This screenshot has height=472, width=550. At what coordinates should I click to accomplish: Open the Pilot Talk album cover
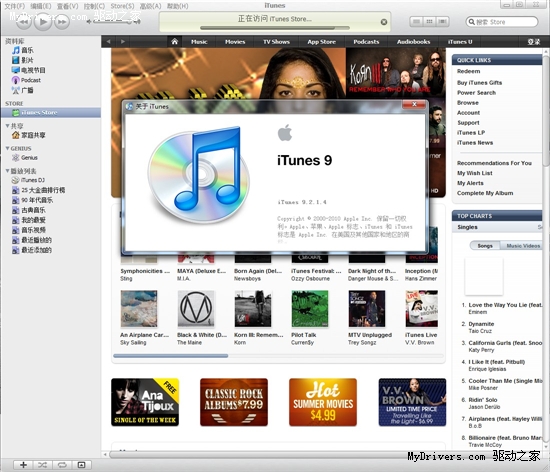coord(310,309)
